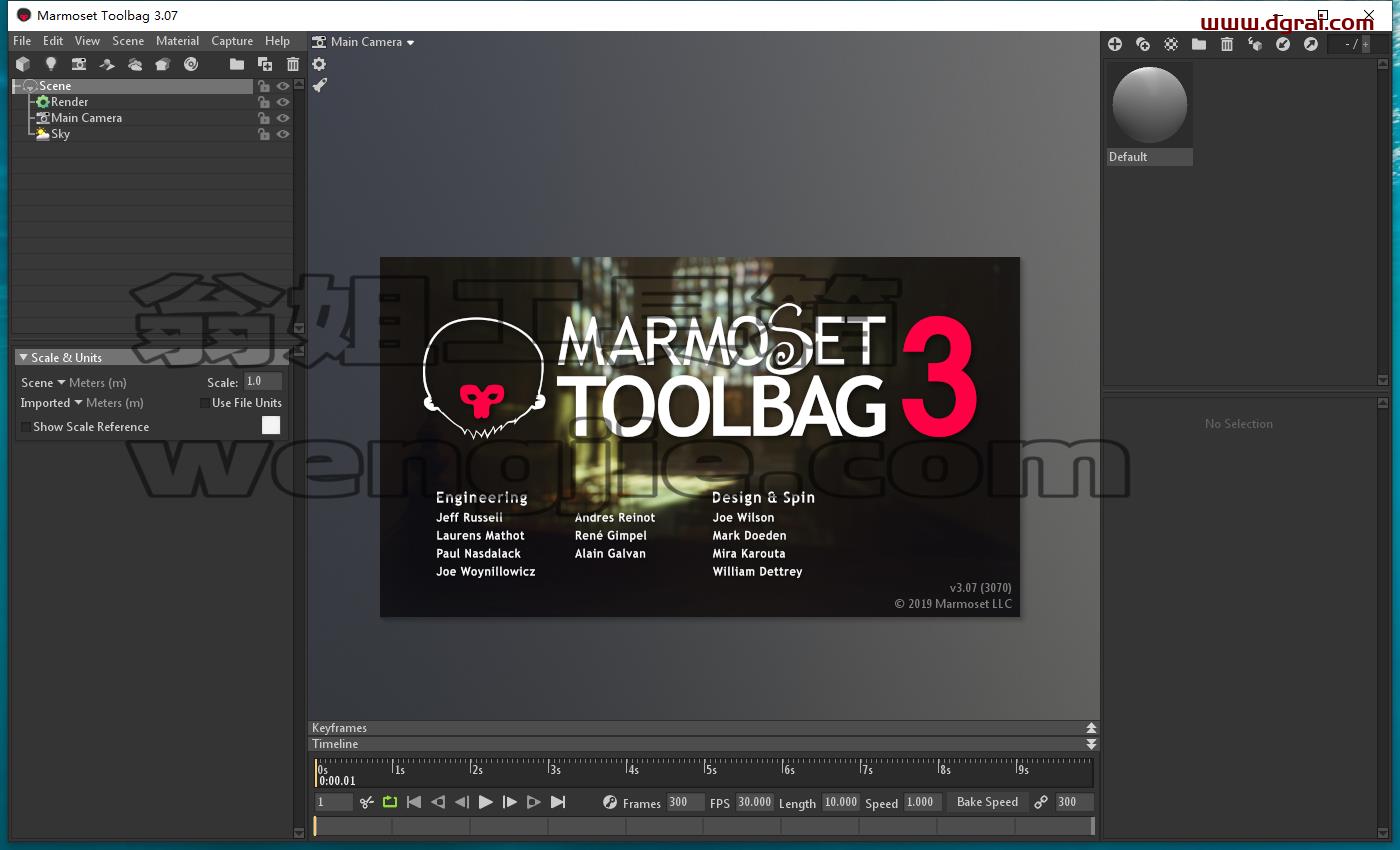Open the Help menu
Image resolution: width=1400 pixels, height=850 pixels.
[278, 41]
